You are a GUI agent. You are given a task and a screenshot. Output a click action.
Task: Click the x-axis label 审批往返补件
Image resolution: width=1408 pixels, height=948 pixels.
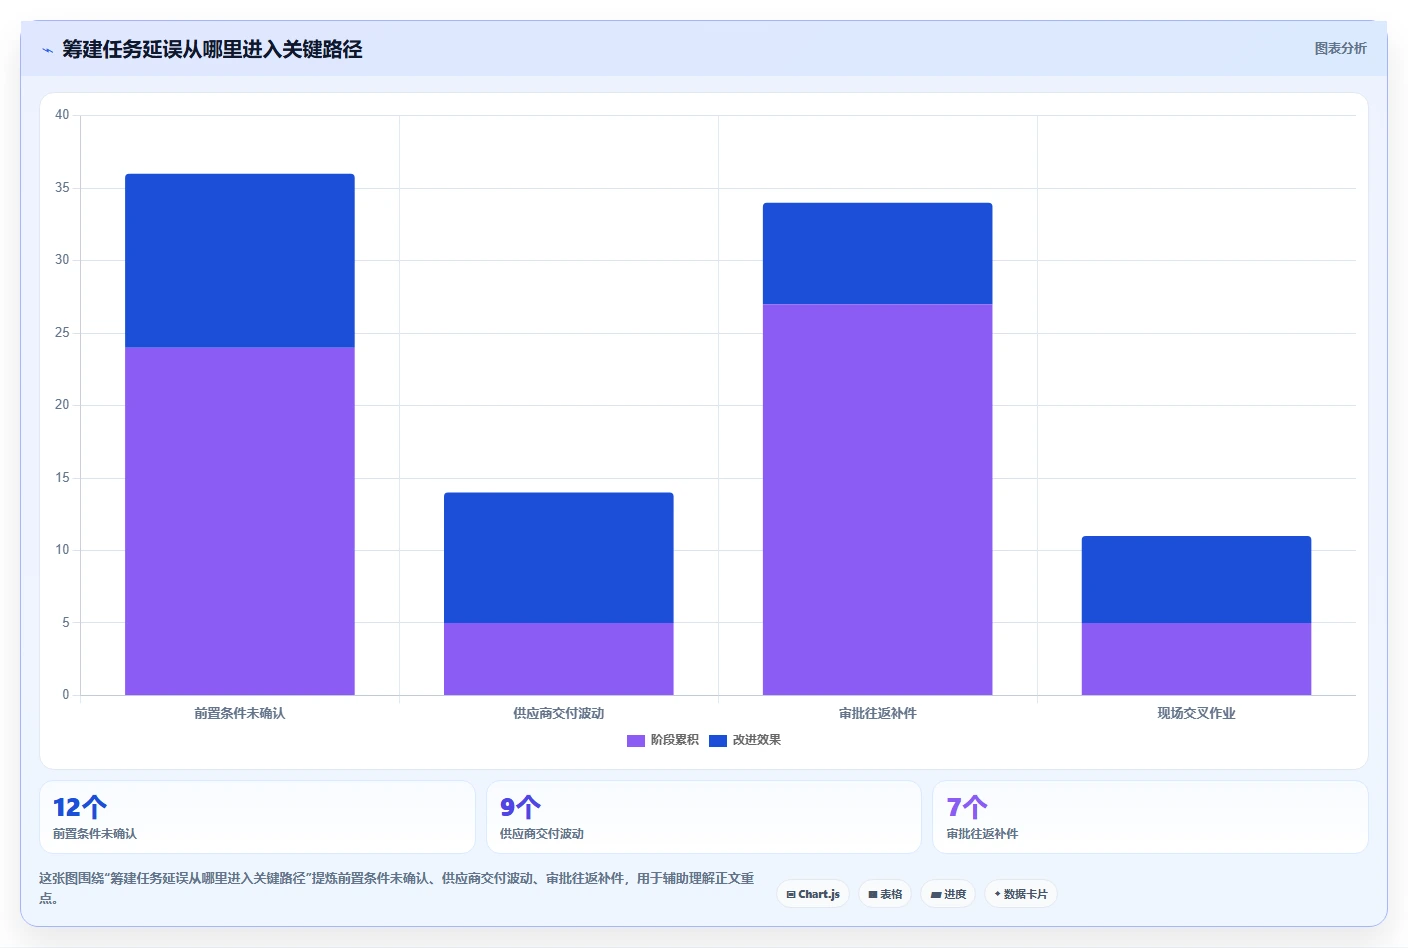(878, 713)
